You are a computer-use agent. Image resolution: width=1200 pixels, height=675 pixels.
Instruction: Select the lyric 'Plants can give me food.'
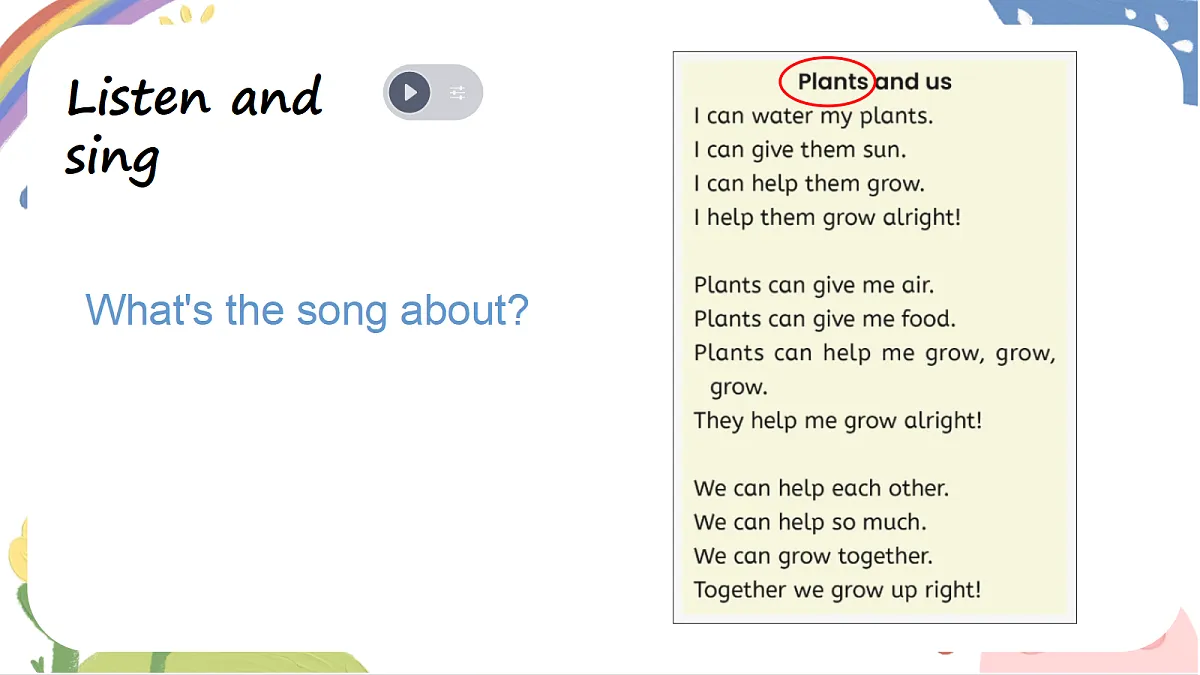click(825, 319)
